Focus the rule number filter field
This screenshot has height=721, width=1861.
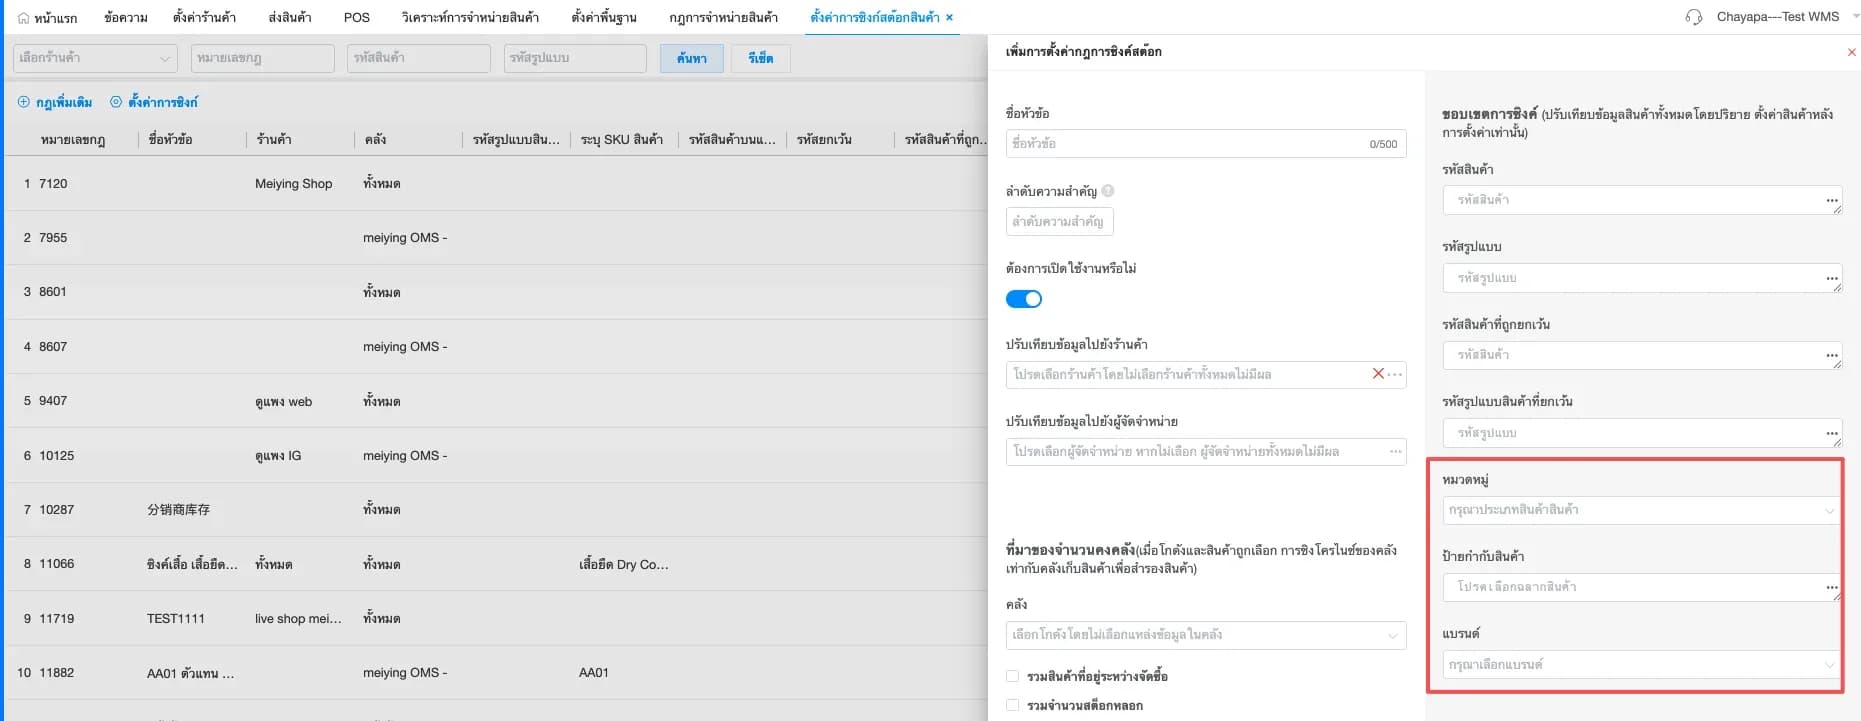tap(263, 58)
